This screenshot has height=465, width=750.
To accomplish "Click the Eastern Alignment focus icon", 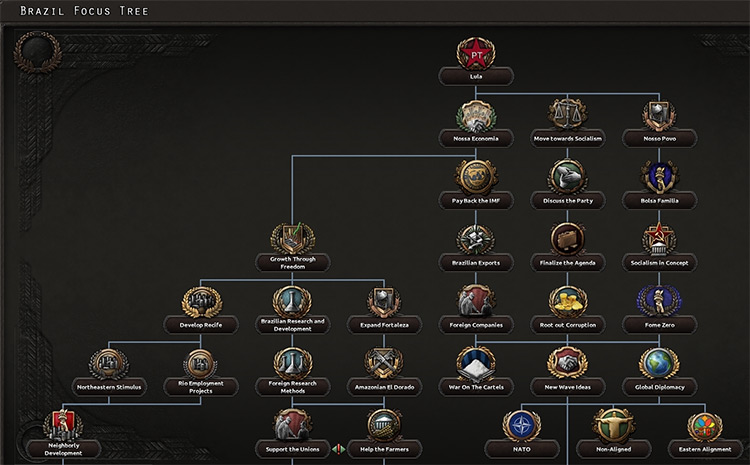I will pyautogui.click(x=706, y=427).
